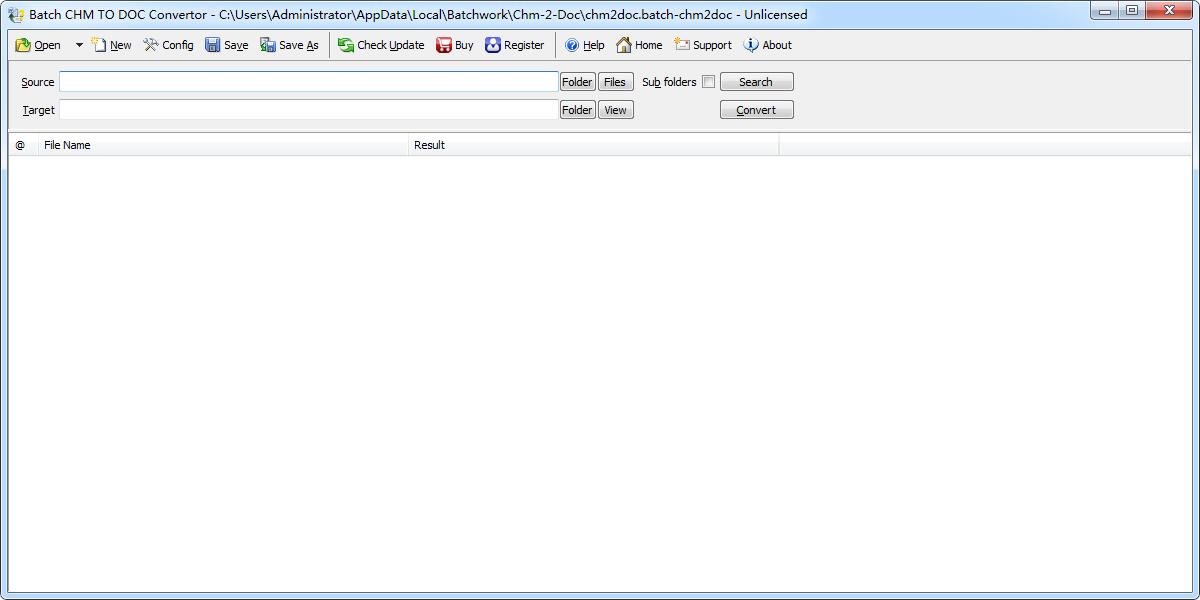Screen dimensions: 1200x600
Task: Maximize the Batch CHM TO DOC window
Action: click(x=1131, y=12)
